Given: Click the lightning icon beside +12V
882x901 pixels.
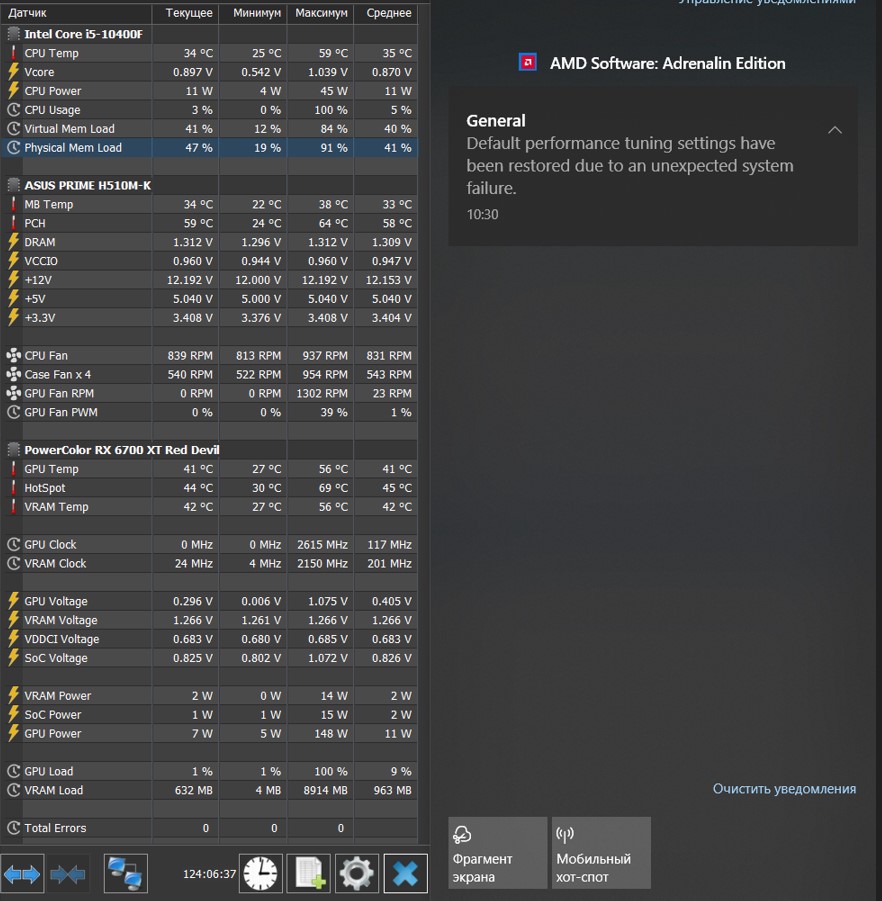Looking at the screenshot, I should pos(13,280).
